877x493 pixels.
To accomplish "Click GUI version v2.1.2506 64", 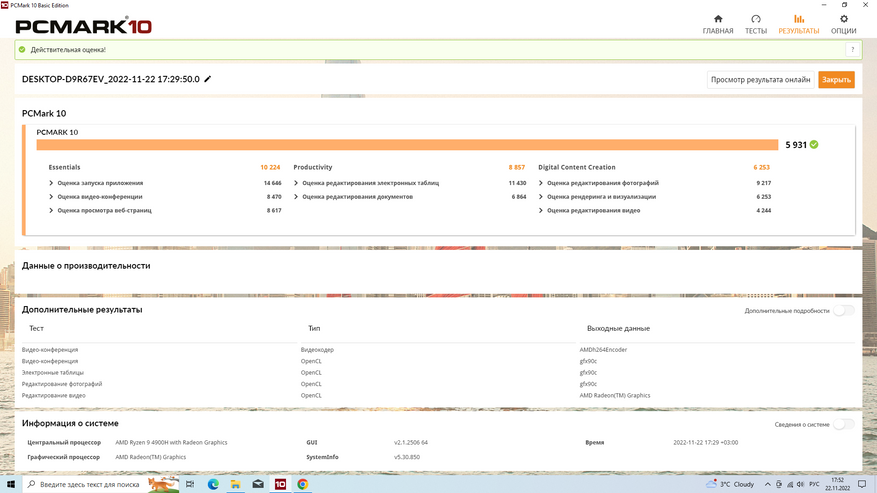I will 411,443.
